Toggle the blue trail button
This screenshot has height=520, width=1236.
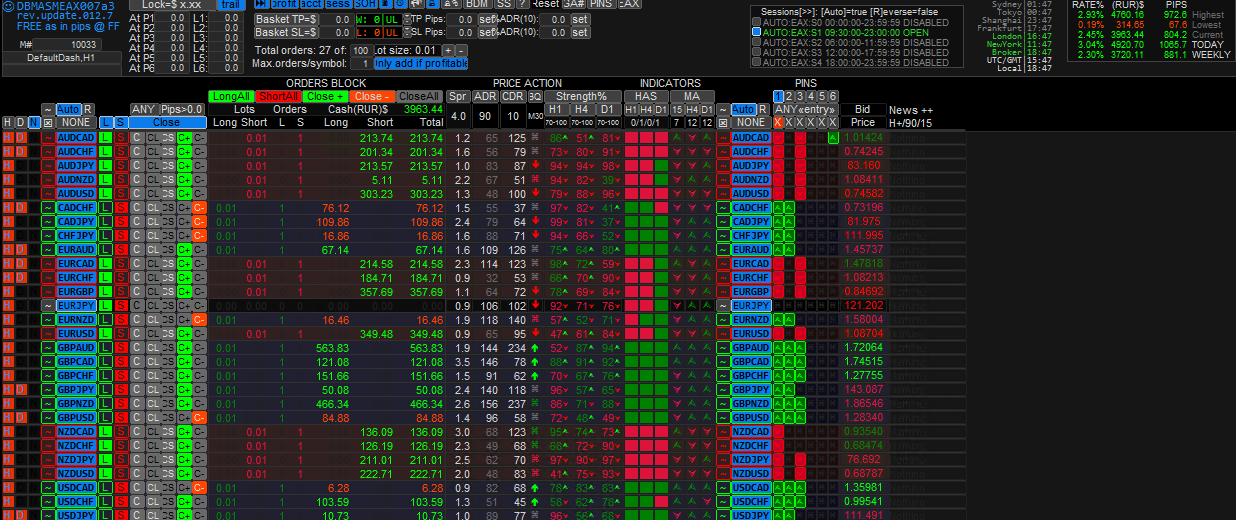(x=231, y=4)
